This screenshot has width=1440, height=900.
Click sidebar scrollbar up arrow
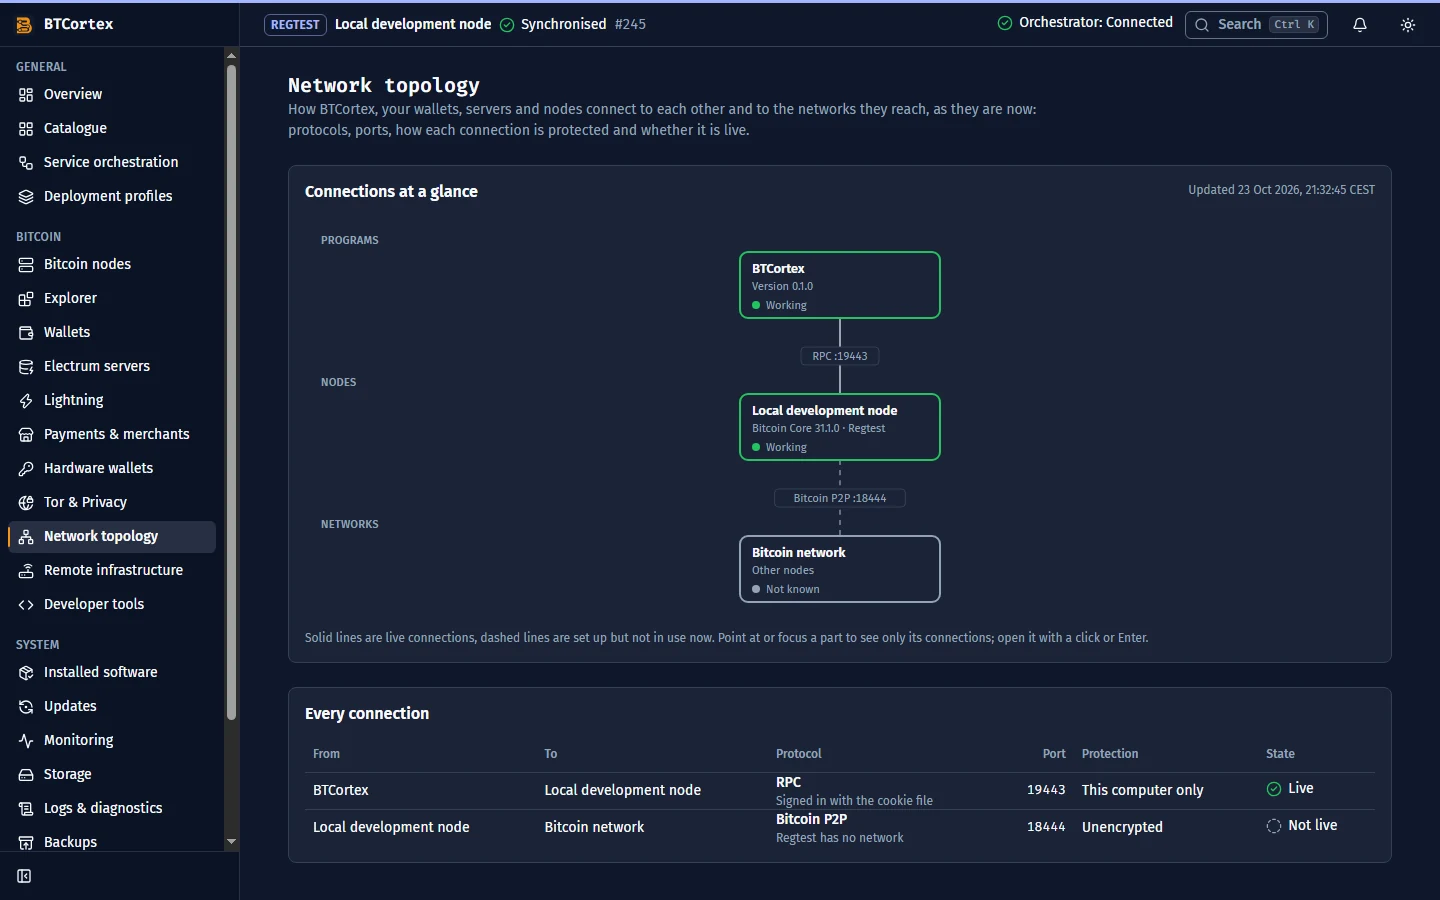[x=232, y=56]
